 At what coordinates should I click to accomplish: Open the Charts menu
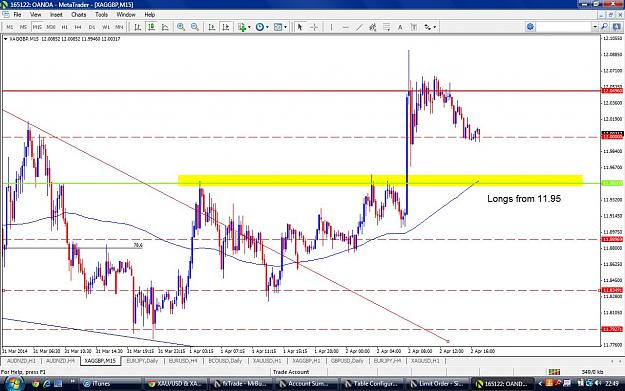point(79,14)
